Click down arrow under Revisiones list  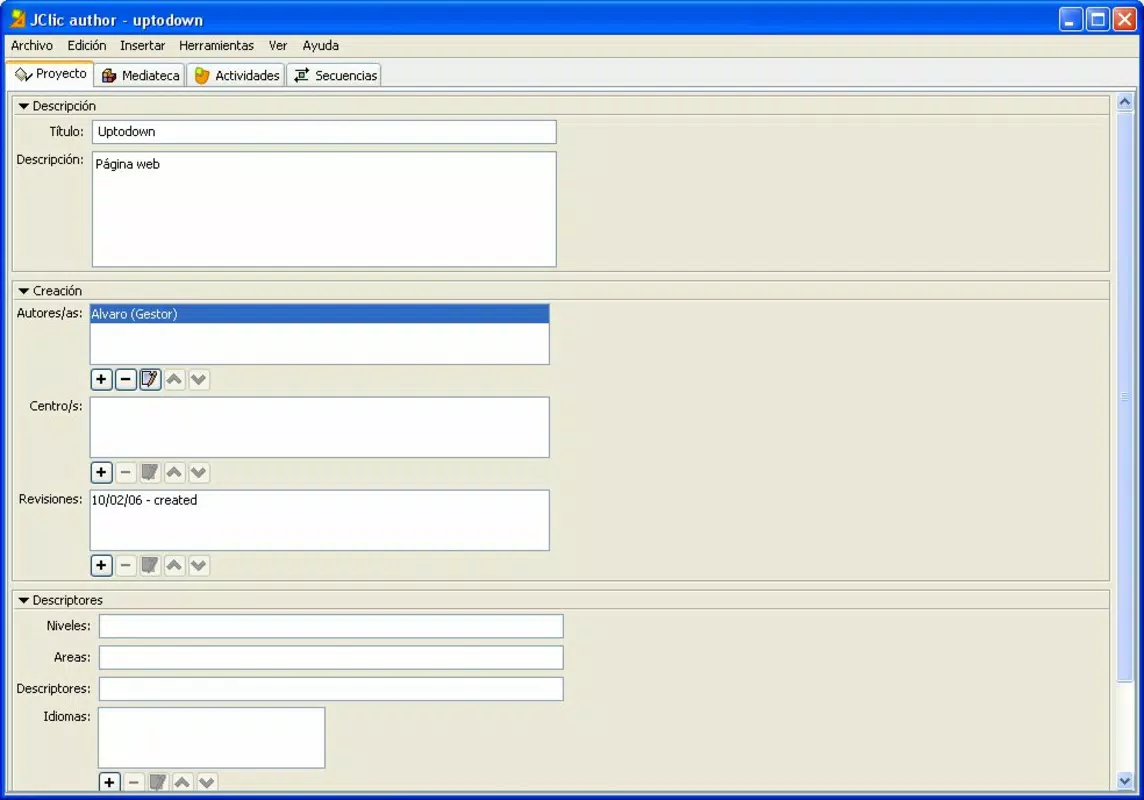point(198,565)
